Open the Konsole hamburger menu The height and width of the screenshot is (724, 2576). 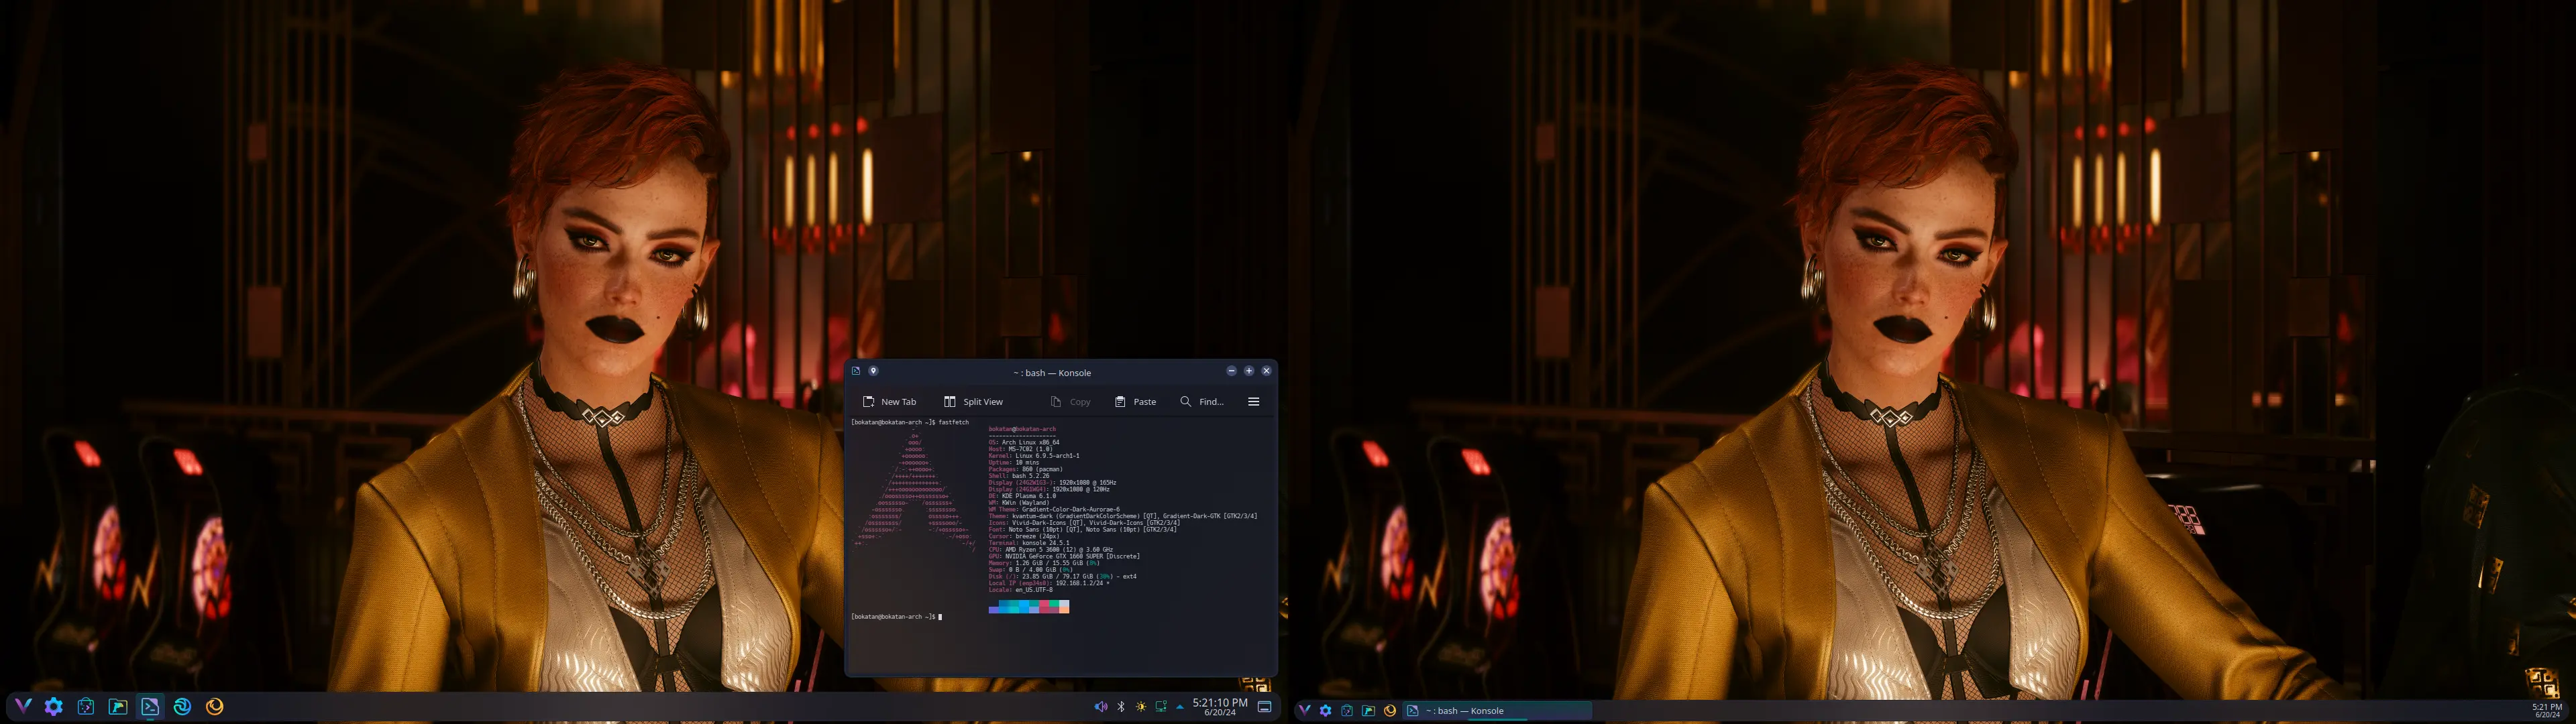[1253, 402]
